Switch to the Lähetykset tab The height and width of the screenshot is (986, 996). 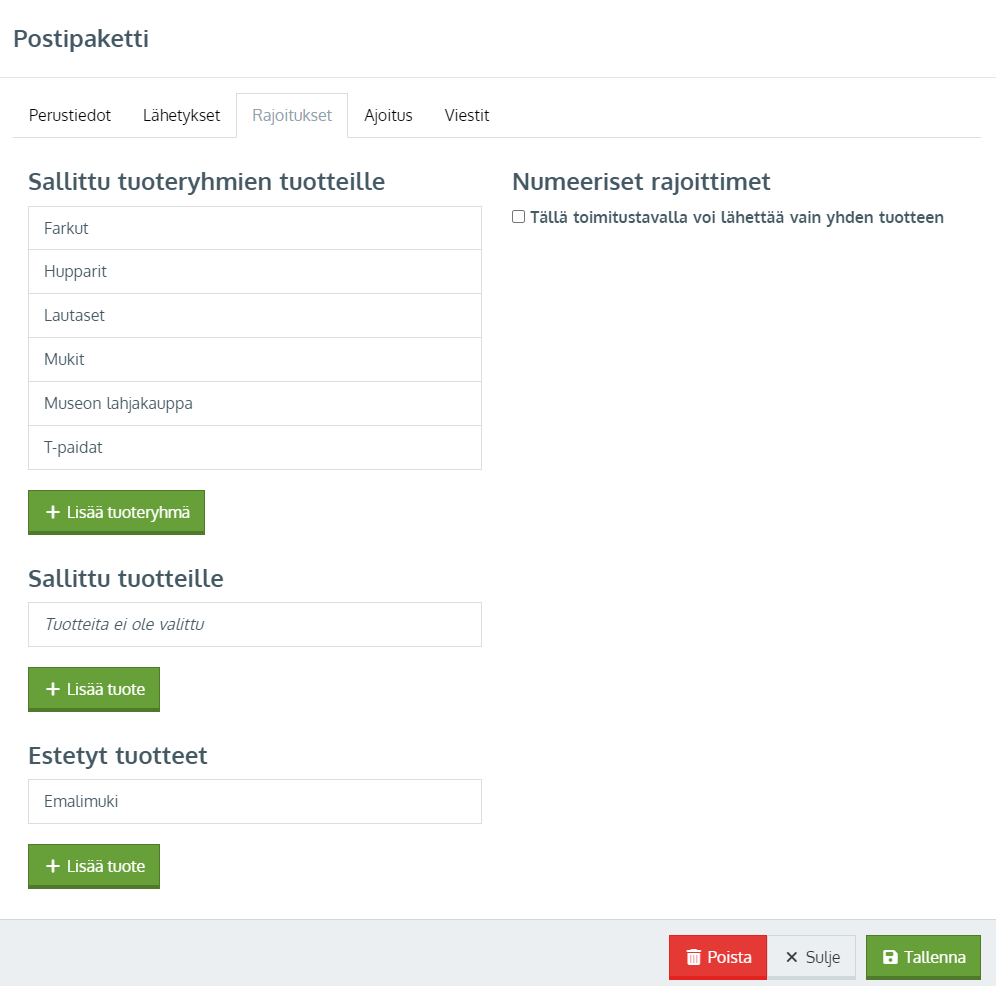coord(181,116)
